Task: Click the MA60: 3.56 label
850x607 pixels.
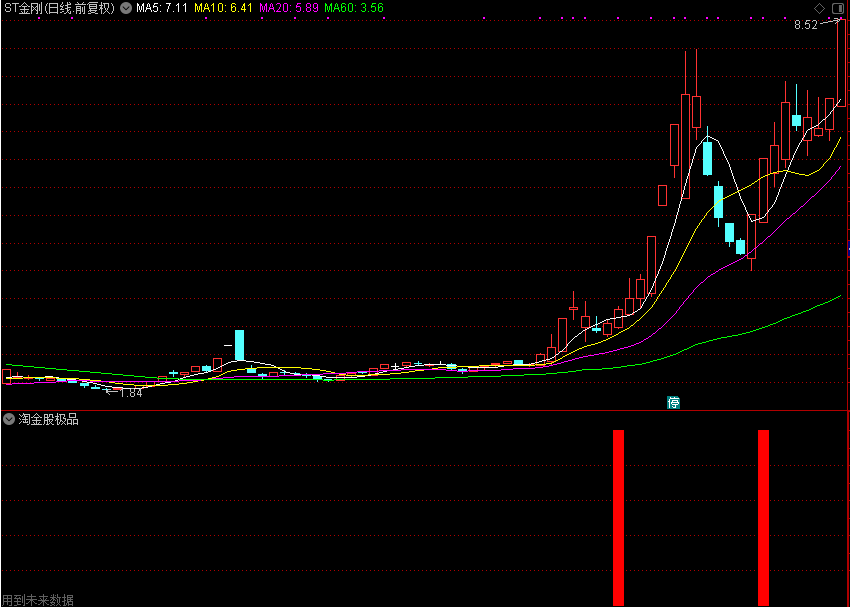Action: [x=353, y=8]
